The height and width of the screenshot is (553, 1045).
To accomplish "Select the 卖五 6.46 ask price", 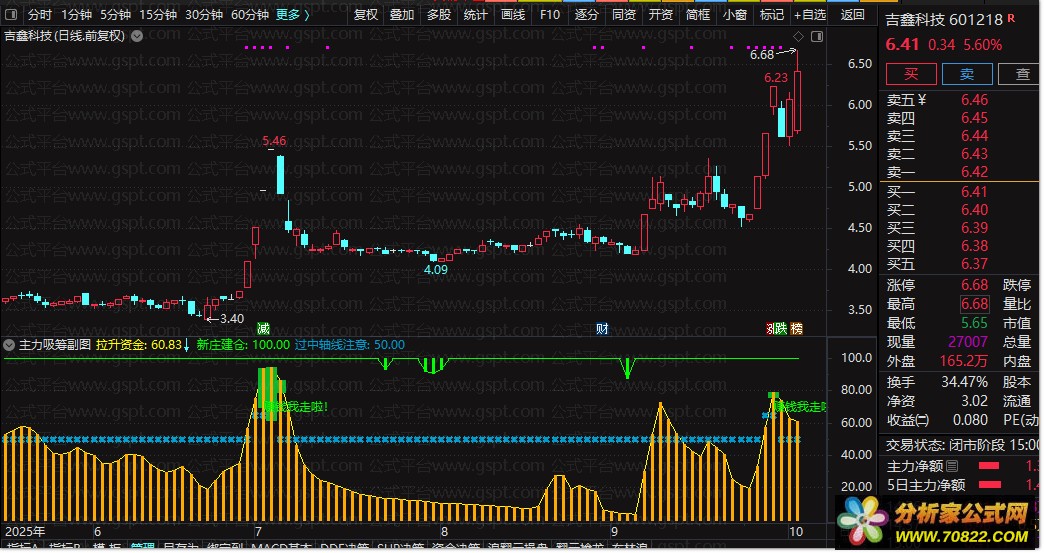I will 974,100.
